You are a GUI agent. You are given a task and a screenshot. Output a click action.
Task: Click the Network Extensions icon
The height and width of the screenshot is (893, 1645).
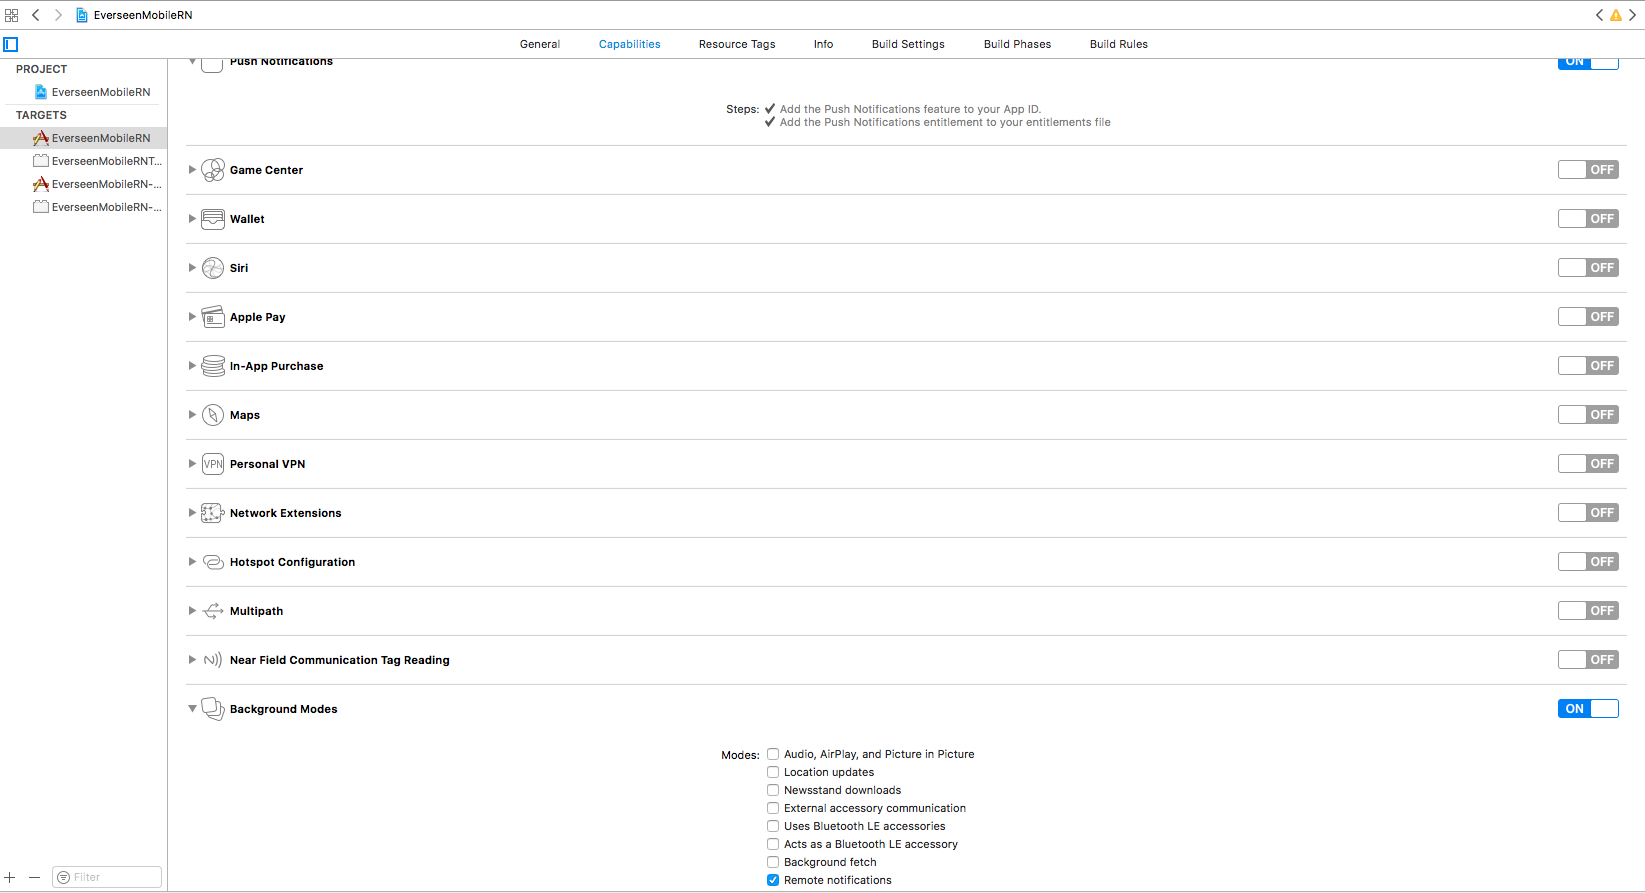pos(213,513)
